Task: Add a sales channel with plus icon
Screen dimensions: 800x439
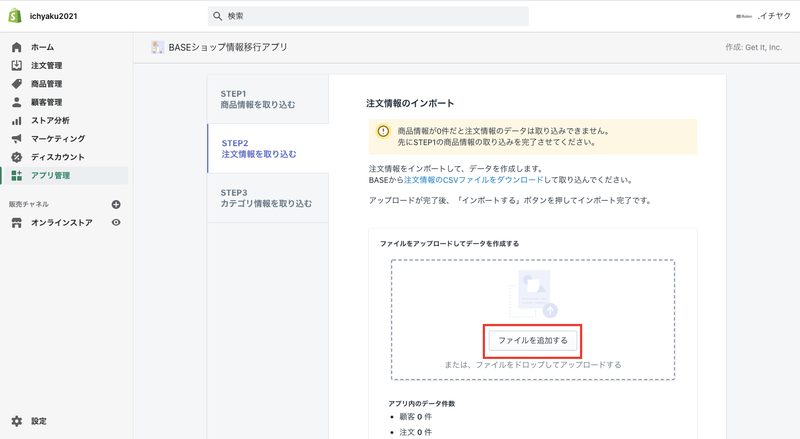Action: point(116,204)
